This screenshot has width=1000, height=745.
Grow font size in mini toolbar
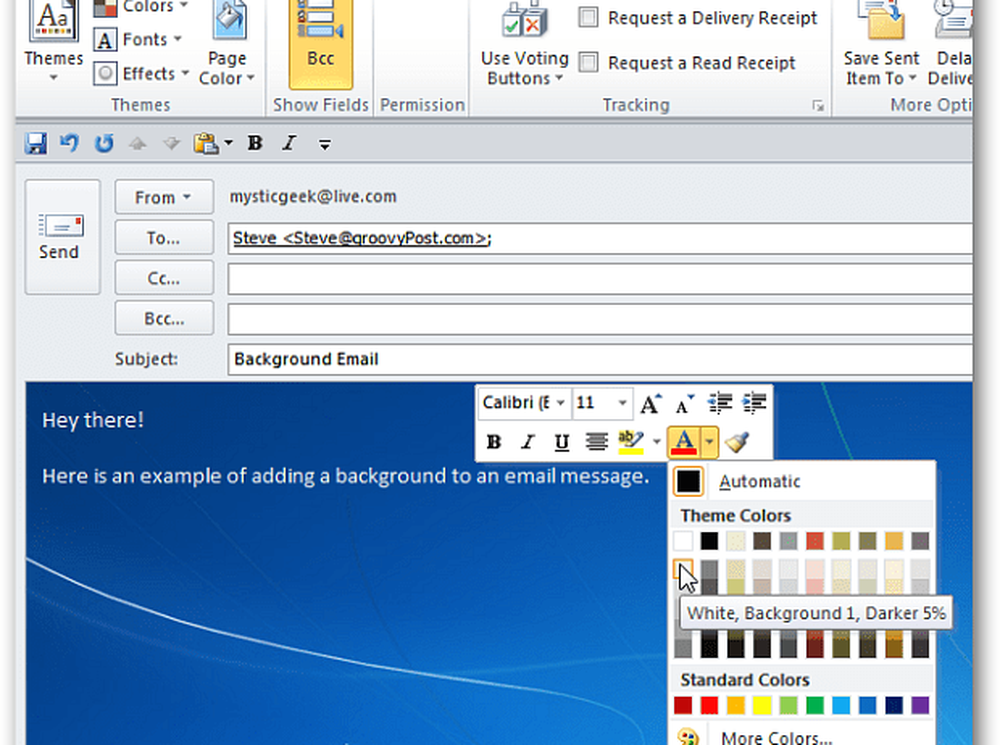coord(651,404)
